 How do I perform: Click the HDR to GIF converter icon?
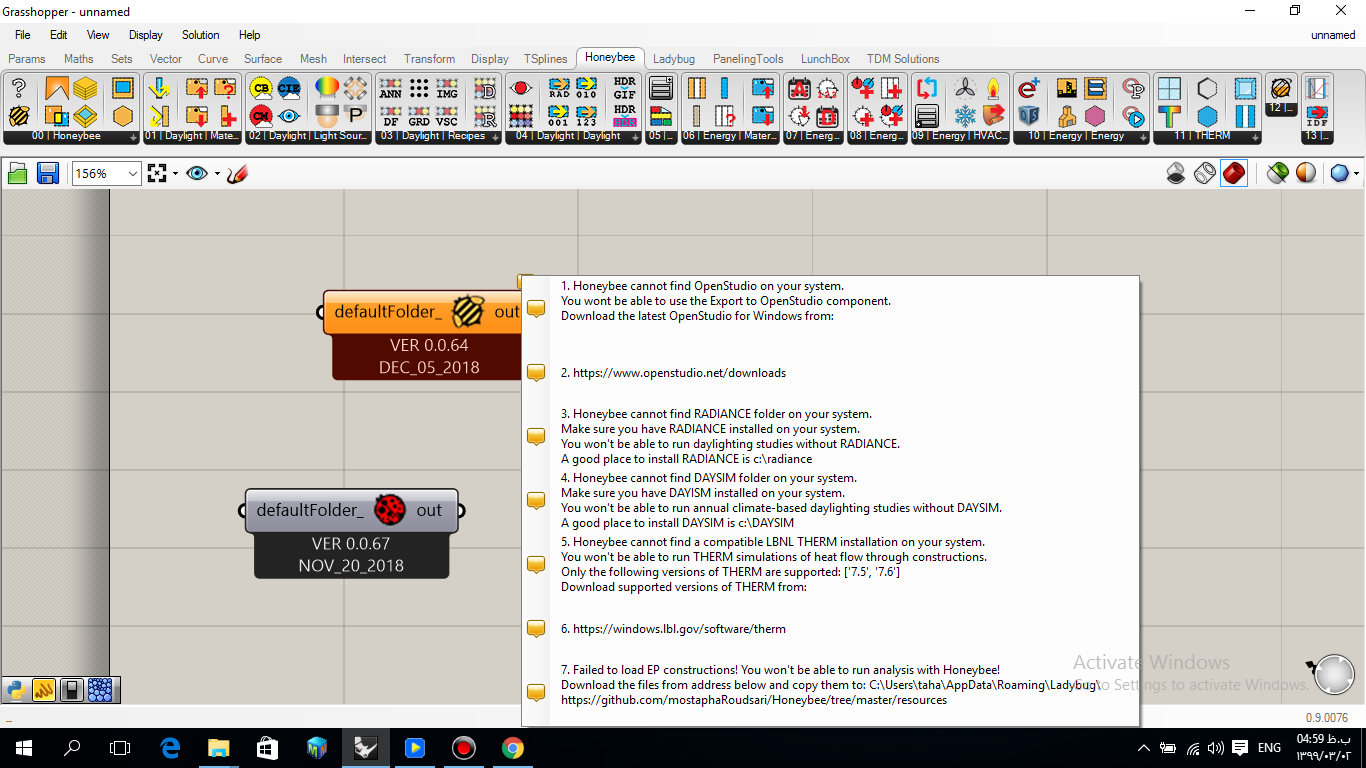pos(625,88)
